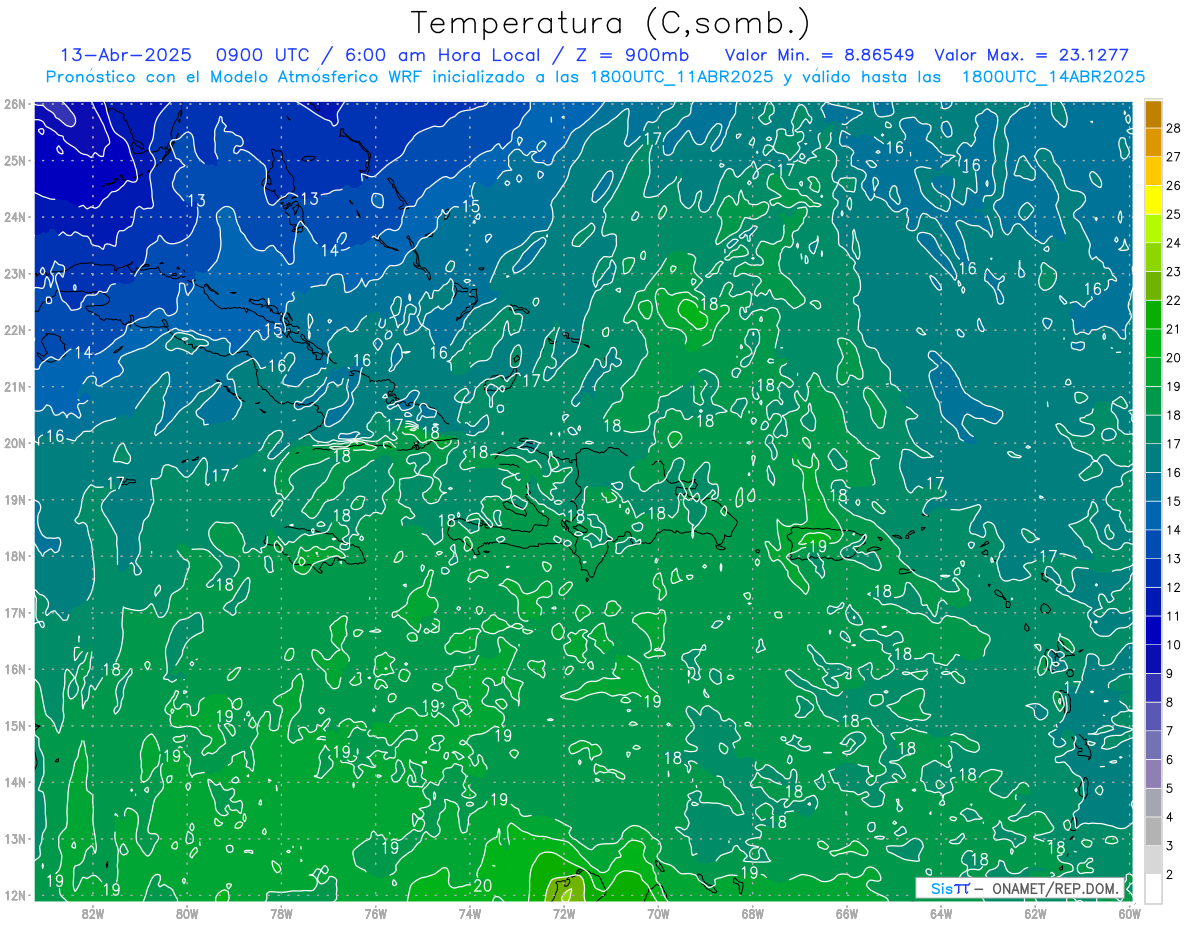1200x927 pixels.
Task: Click the white bottom swatch of color scale
Action: (1153, 888)
